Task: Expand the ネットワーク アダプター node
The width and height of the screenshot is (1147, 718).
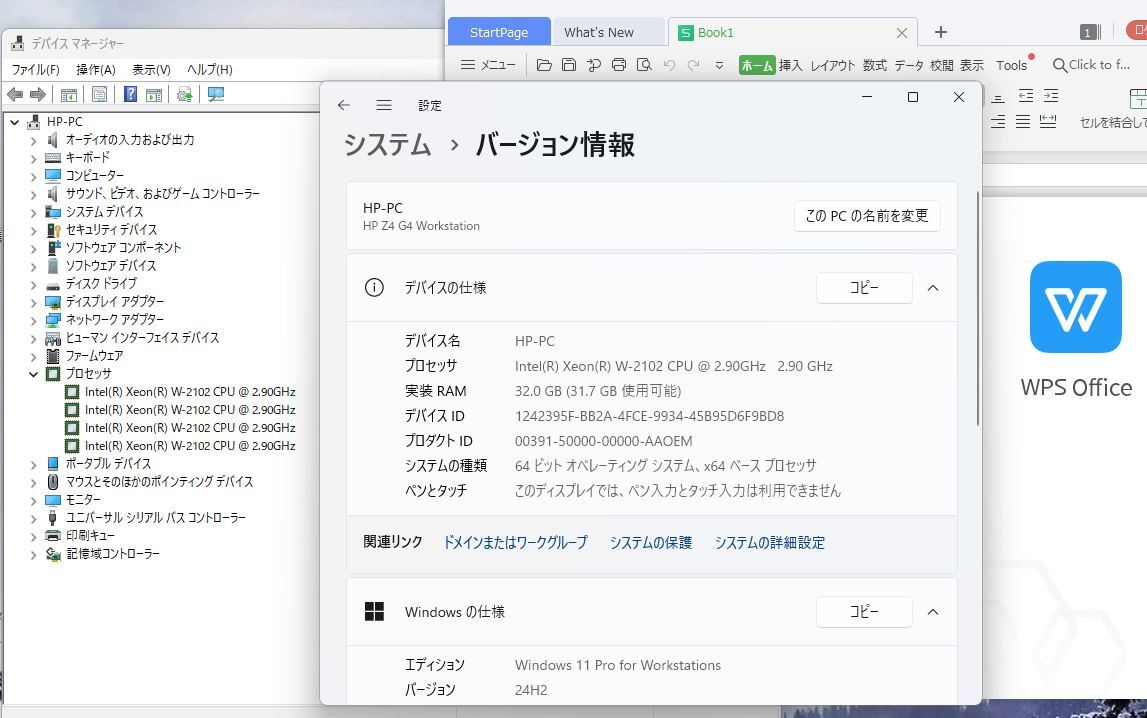Action: point(33,320)
